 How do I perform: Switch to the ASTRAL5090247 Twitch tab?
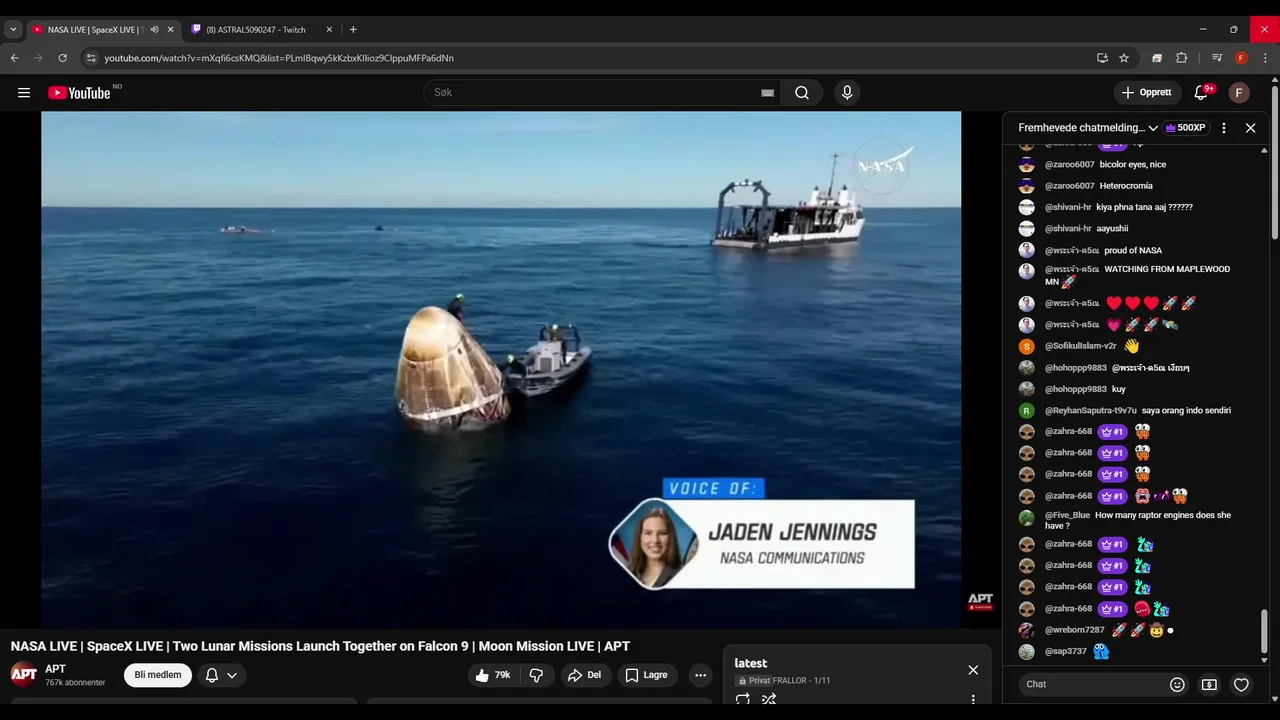[x=255, y=30]
